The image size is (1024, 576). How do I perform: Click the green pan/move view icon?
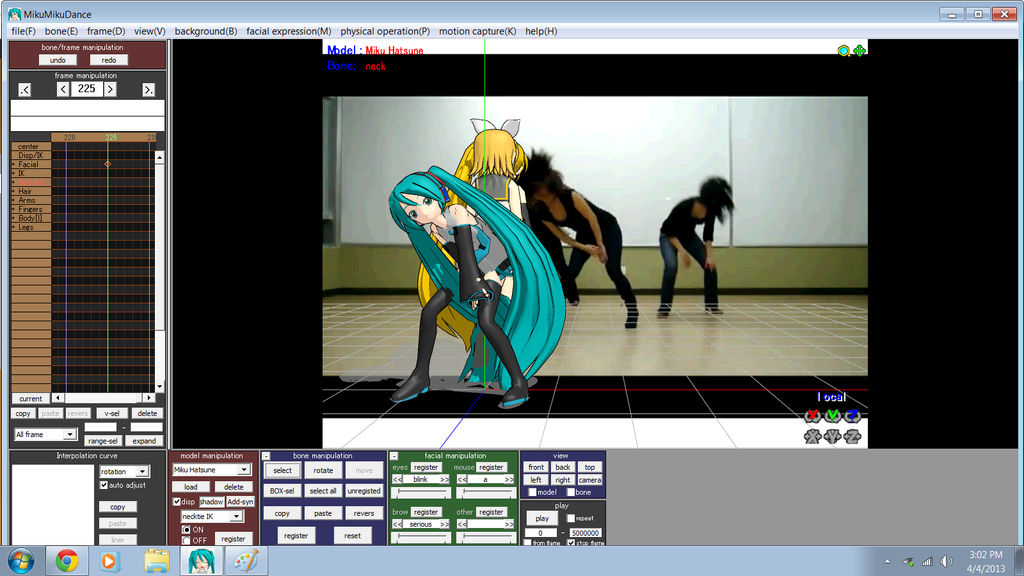point(859,50)
